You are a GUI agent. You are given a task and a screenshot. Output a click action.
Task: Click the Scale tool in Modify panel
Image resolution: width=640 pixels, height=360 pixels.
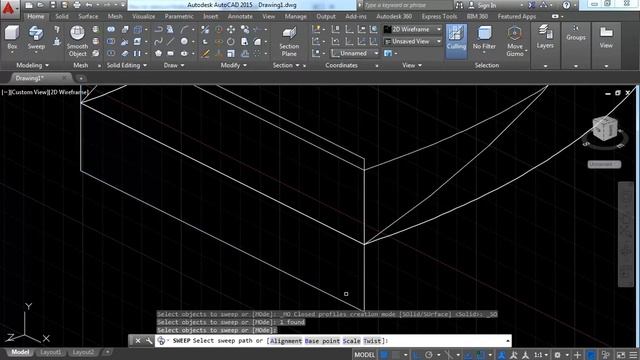231,53
